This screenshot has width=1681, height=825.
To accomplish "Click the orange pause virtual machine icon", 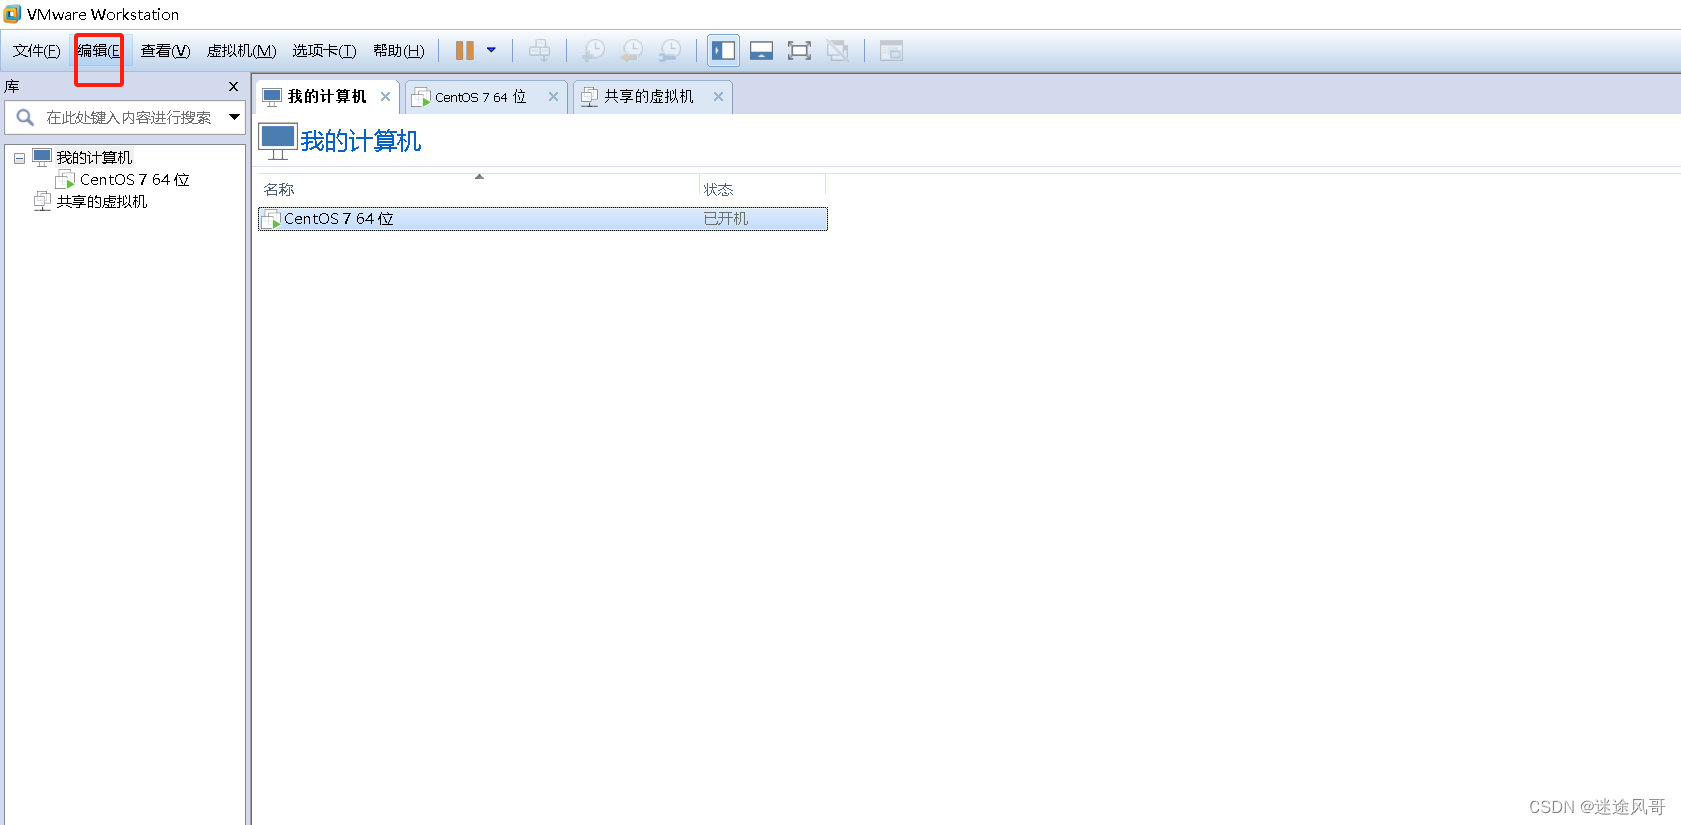I will [x=465, y=50].
